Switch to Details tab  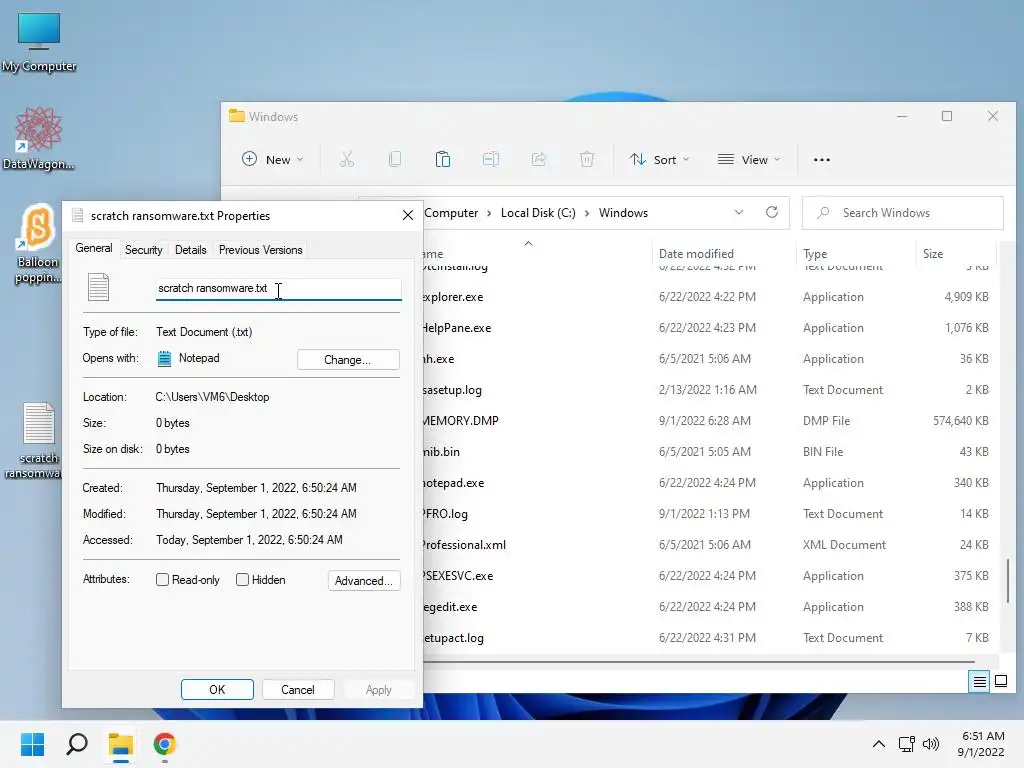(191, 250)
